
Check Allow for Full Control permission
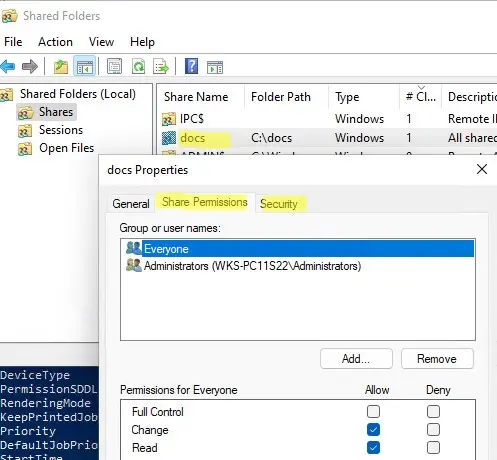click(373, 411)
